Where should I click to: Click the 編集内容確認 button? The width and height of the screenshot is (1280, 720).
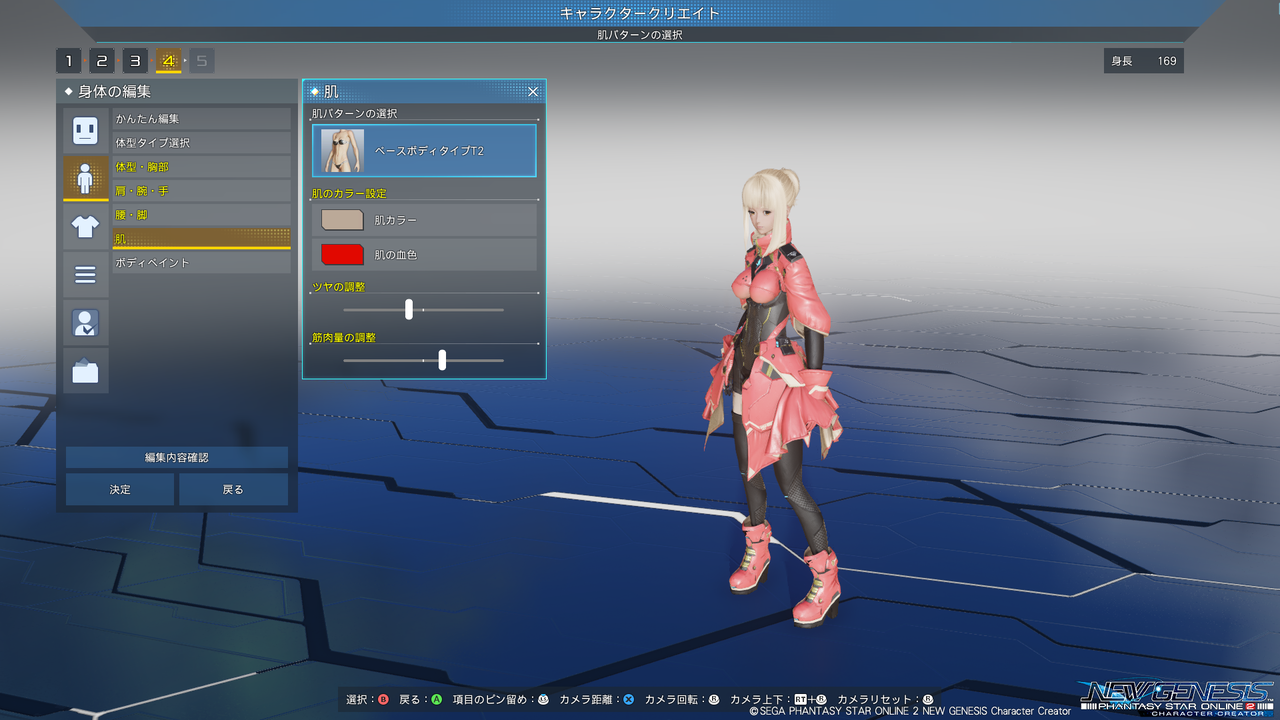177,457
